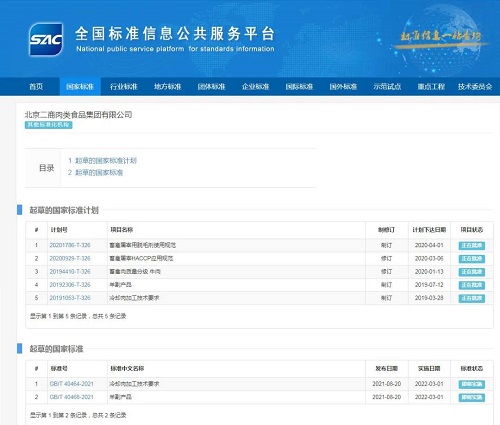Open the 技术委员会 tab
Image resolution: width=500 pixels, height=425 pixels.
tap(475, 87)
